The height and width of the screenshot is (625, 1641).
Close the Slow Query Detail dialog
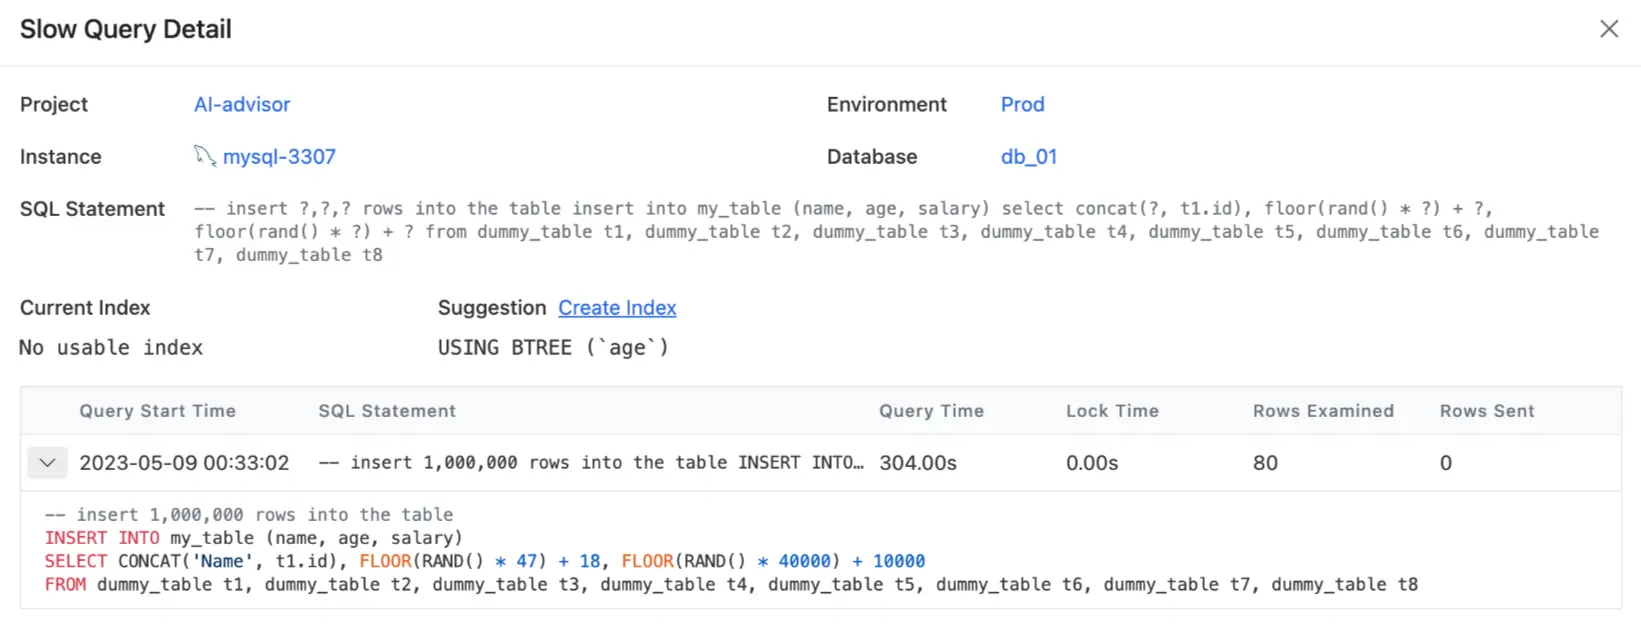click(x=1608, y=29)
